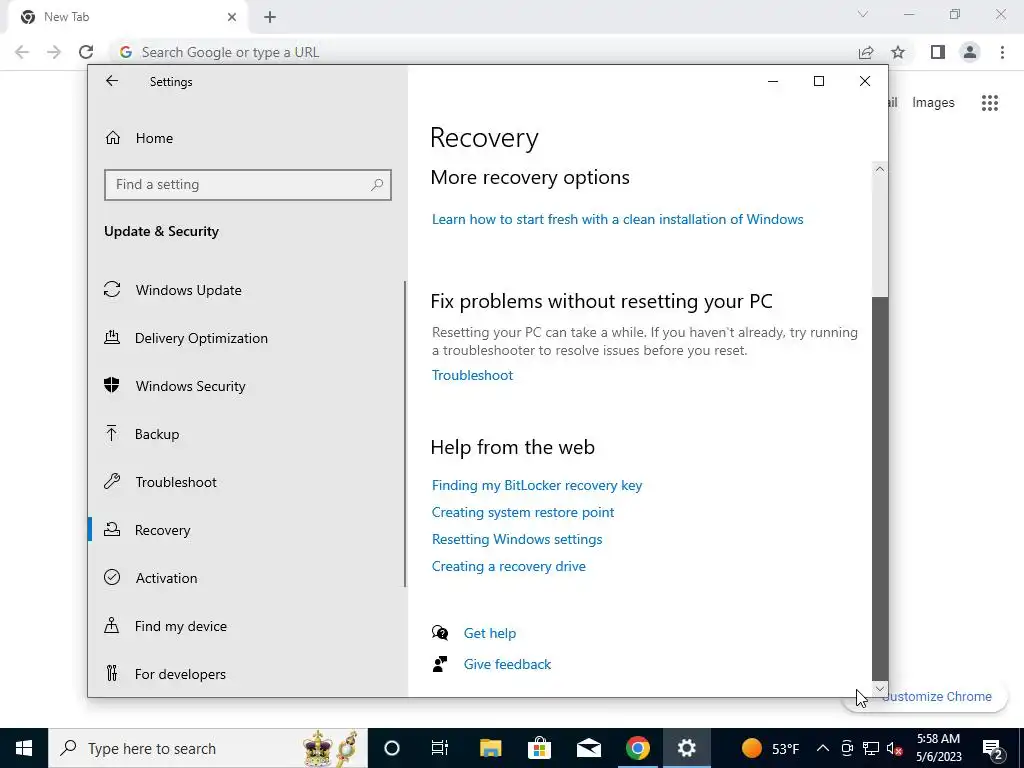Screen dimensions: 1024x768
Task: Open muted volume tray icon
Action: 894,748
